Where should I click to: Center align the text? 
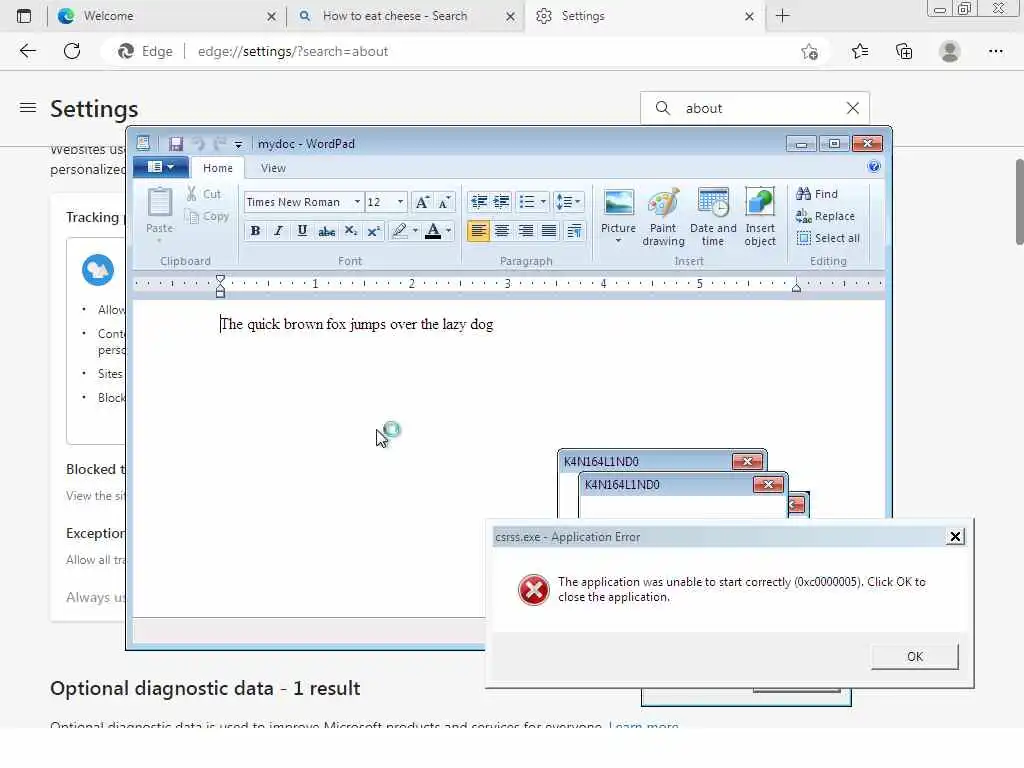tap(502, 231)
